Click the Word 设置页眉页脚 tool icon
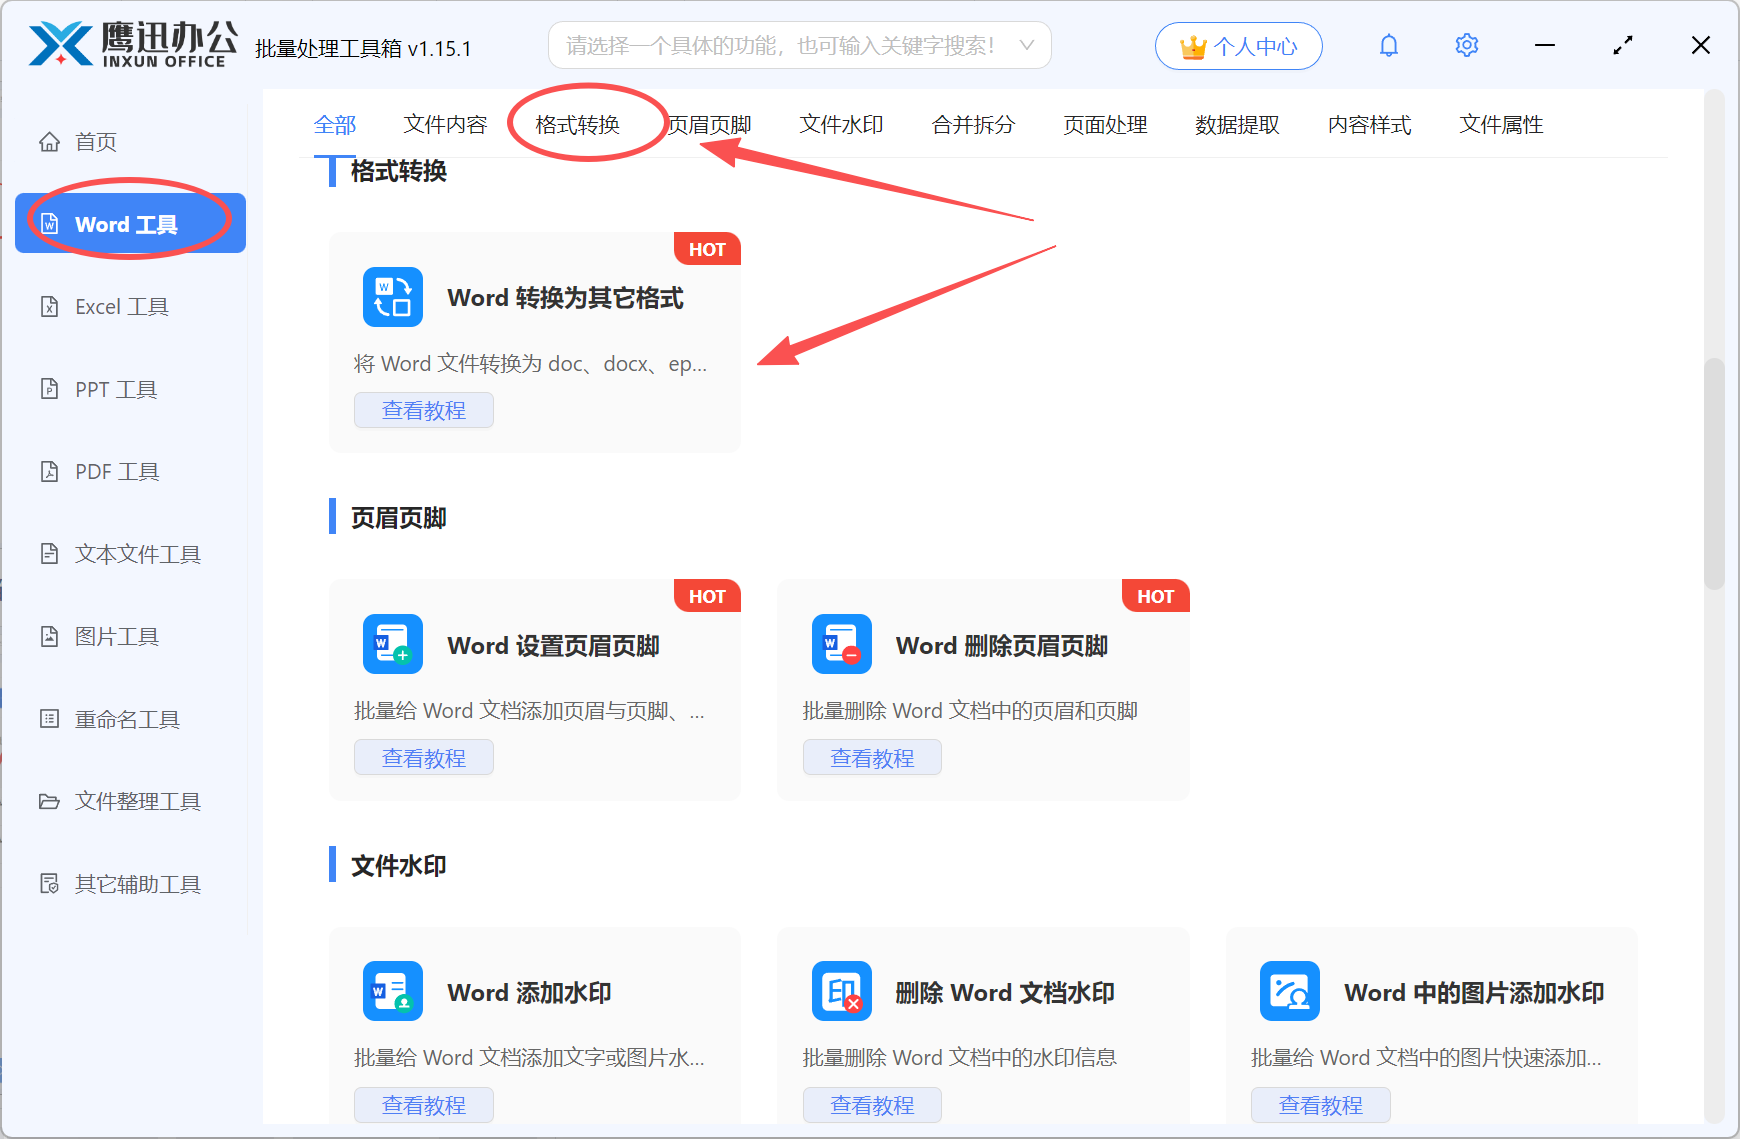Image resolution: width=1740 pixels, height=1139 pixels. [392, 644]
